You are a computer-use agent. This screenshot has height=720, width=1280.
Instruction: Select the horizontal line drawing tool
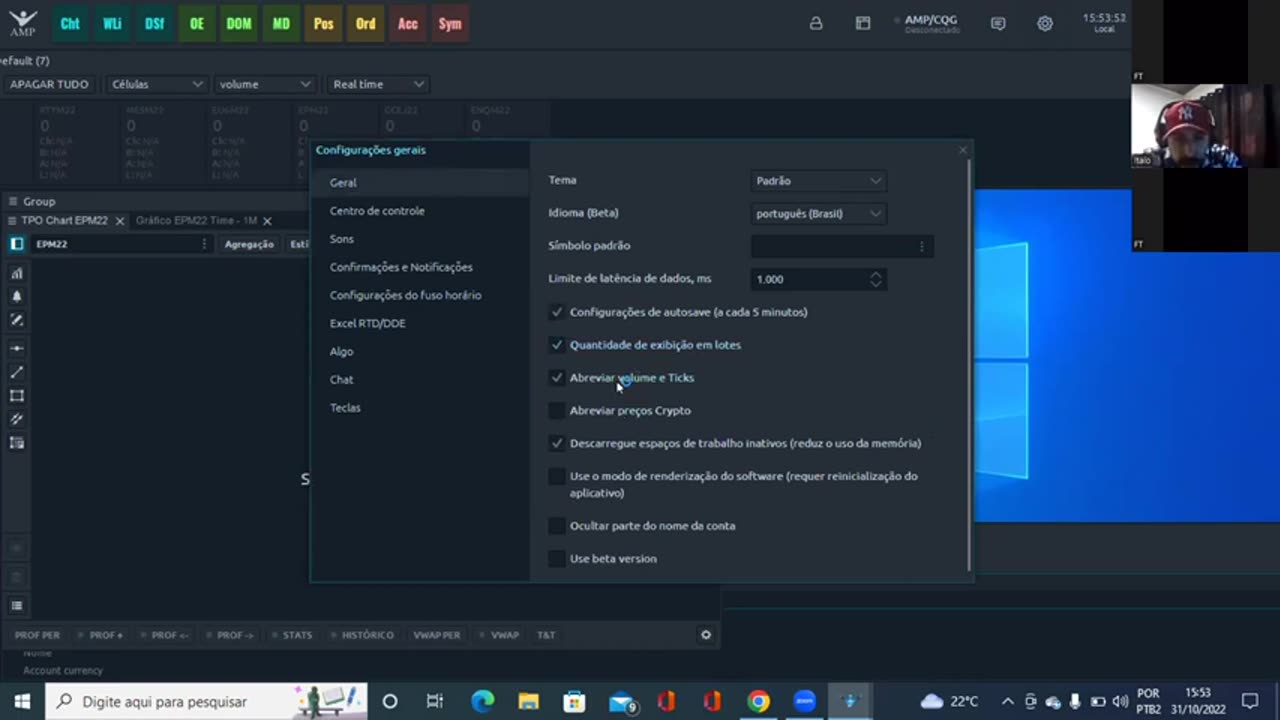pyautogui.click(x=17, y=348)
